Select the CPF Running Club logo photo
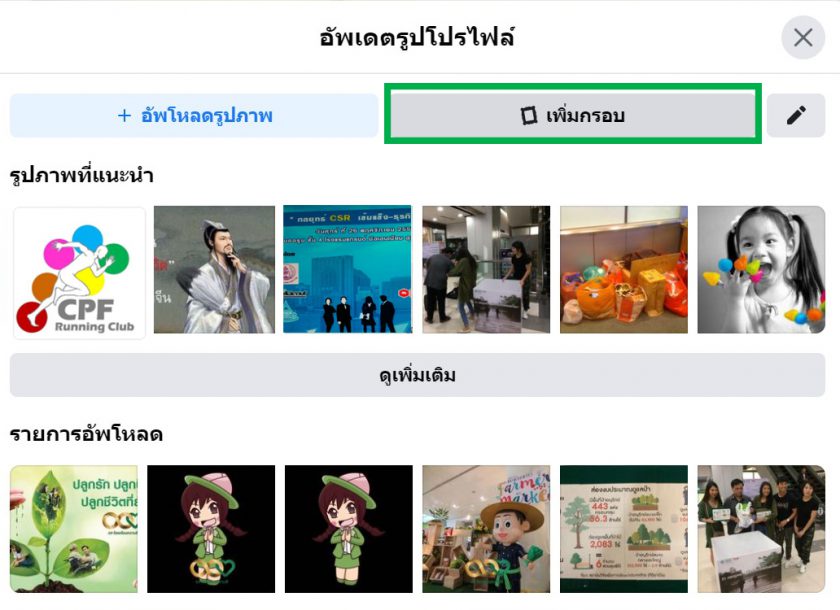 [x=79, y=273]
